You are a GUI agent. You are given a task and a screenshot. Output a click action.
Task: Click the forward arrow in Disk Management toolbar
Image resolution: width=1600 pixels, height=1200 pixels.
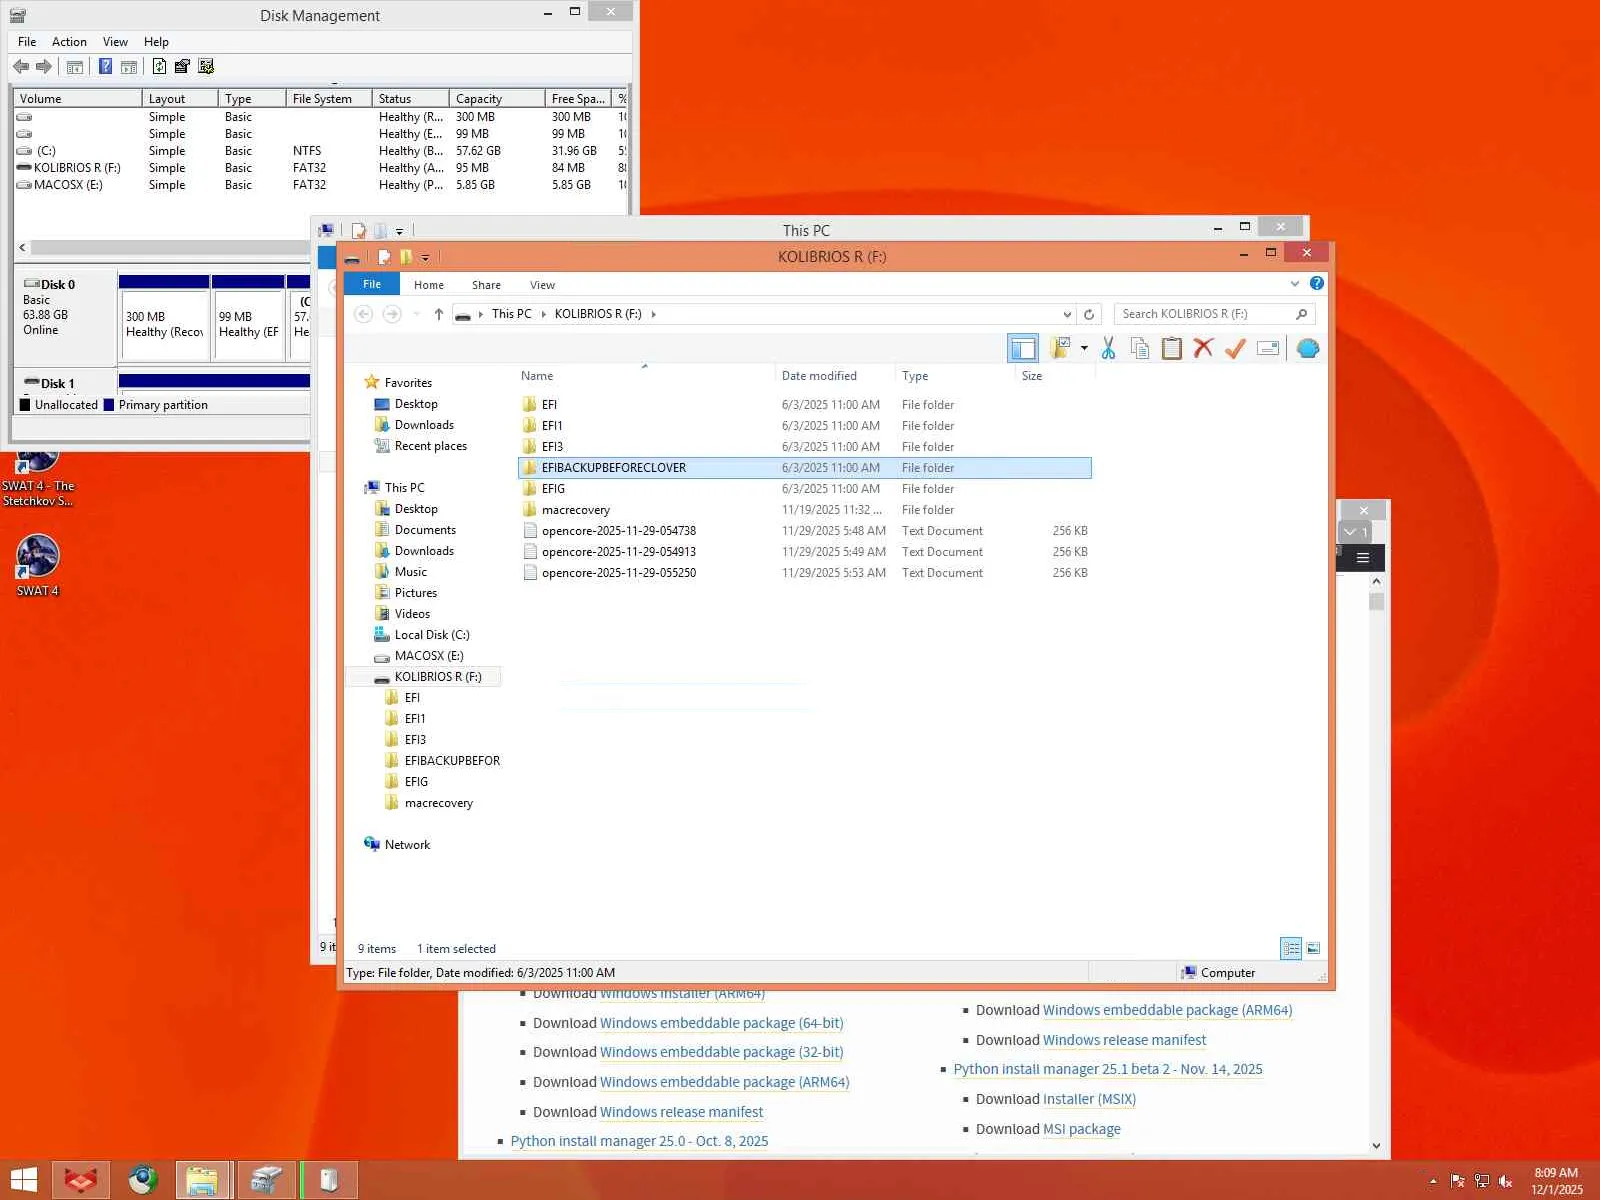(x=43, y=66)
